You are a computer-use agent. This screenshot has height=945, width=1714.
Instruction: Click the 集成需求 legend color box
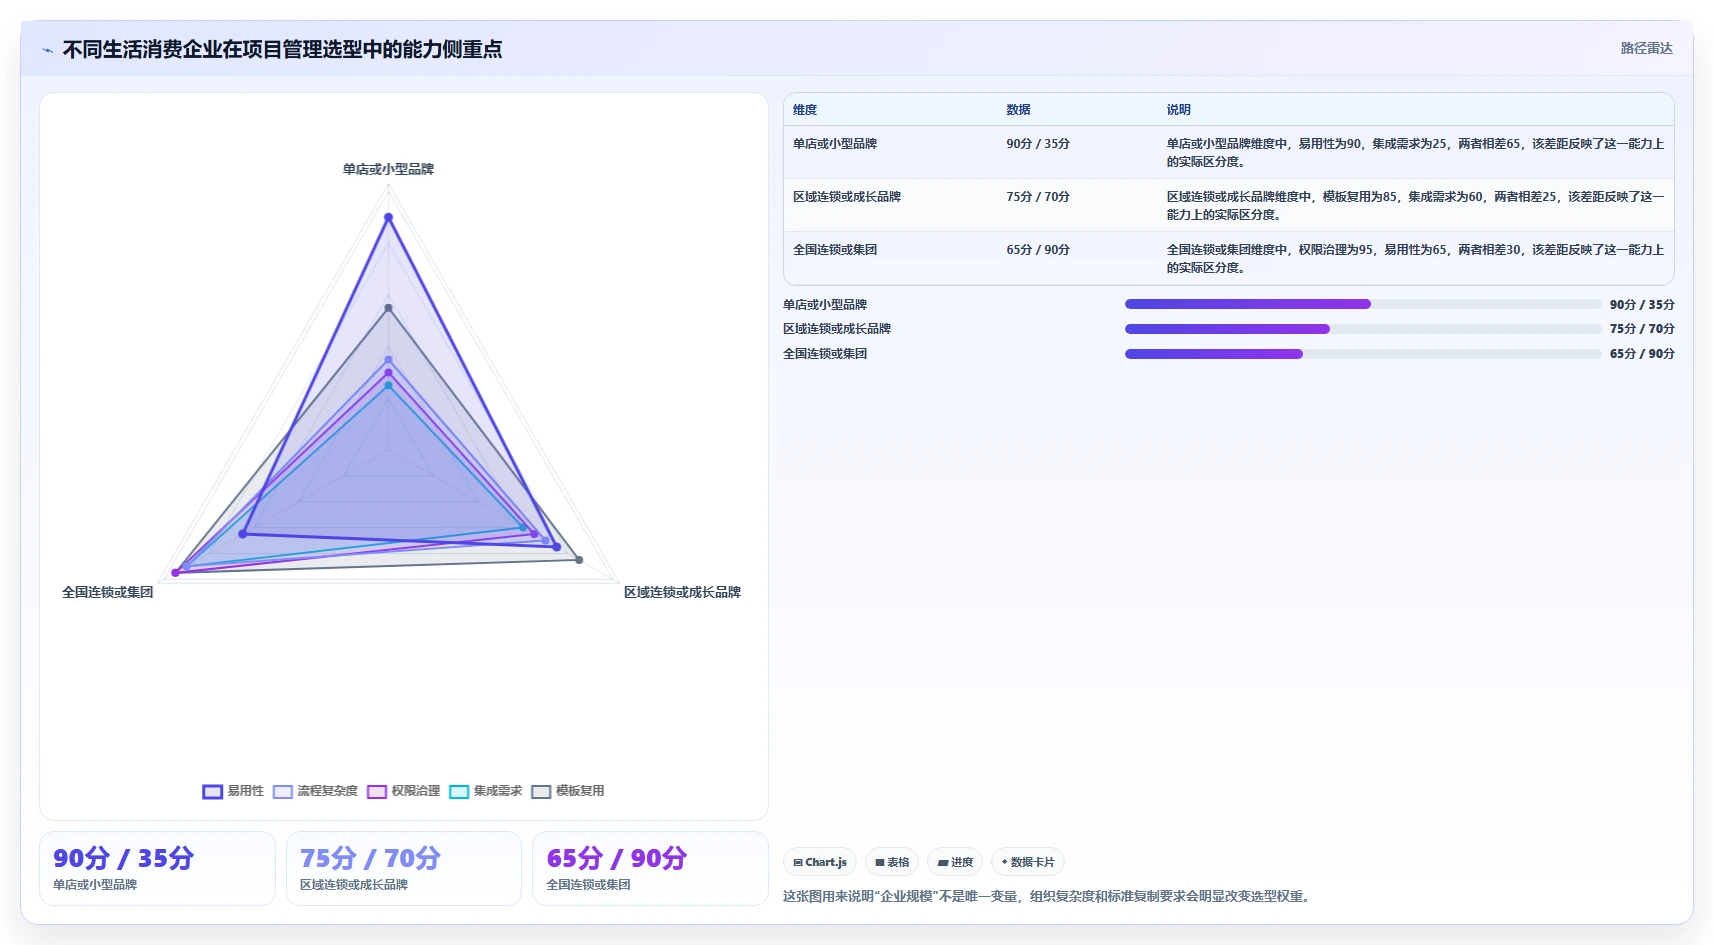tap(459, 792)
